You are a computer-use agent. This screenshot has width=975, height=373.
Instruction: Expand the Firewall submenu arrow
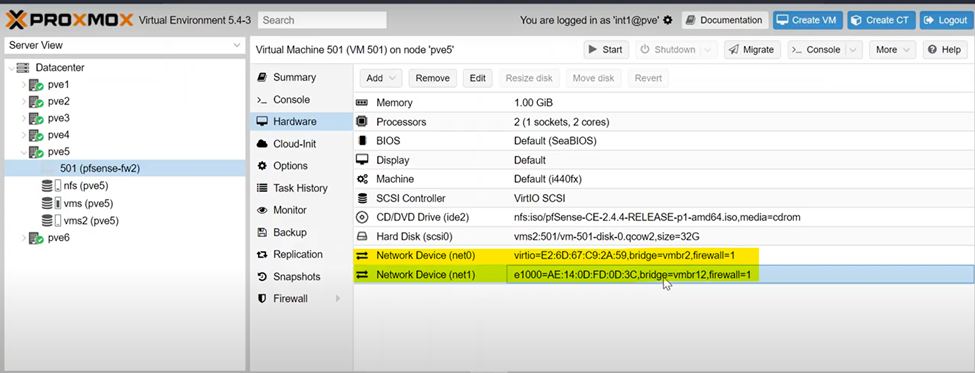click(x=338, y=298)
